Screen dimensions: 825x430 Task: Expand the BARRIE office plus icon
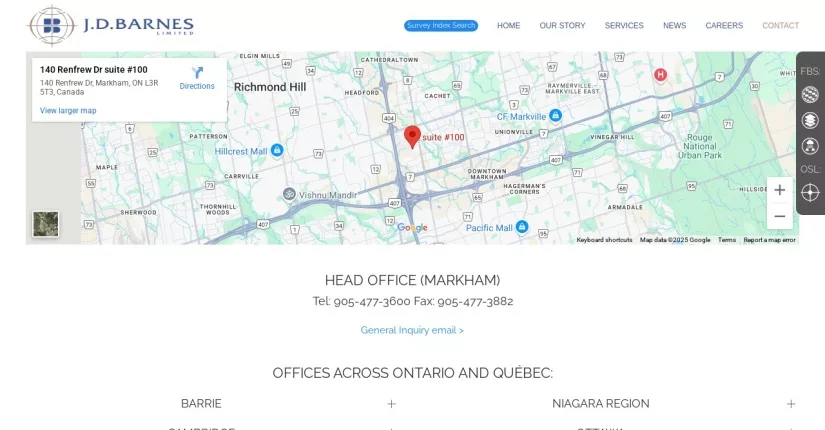pyautogui.click(x=391, y=404)
